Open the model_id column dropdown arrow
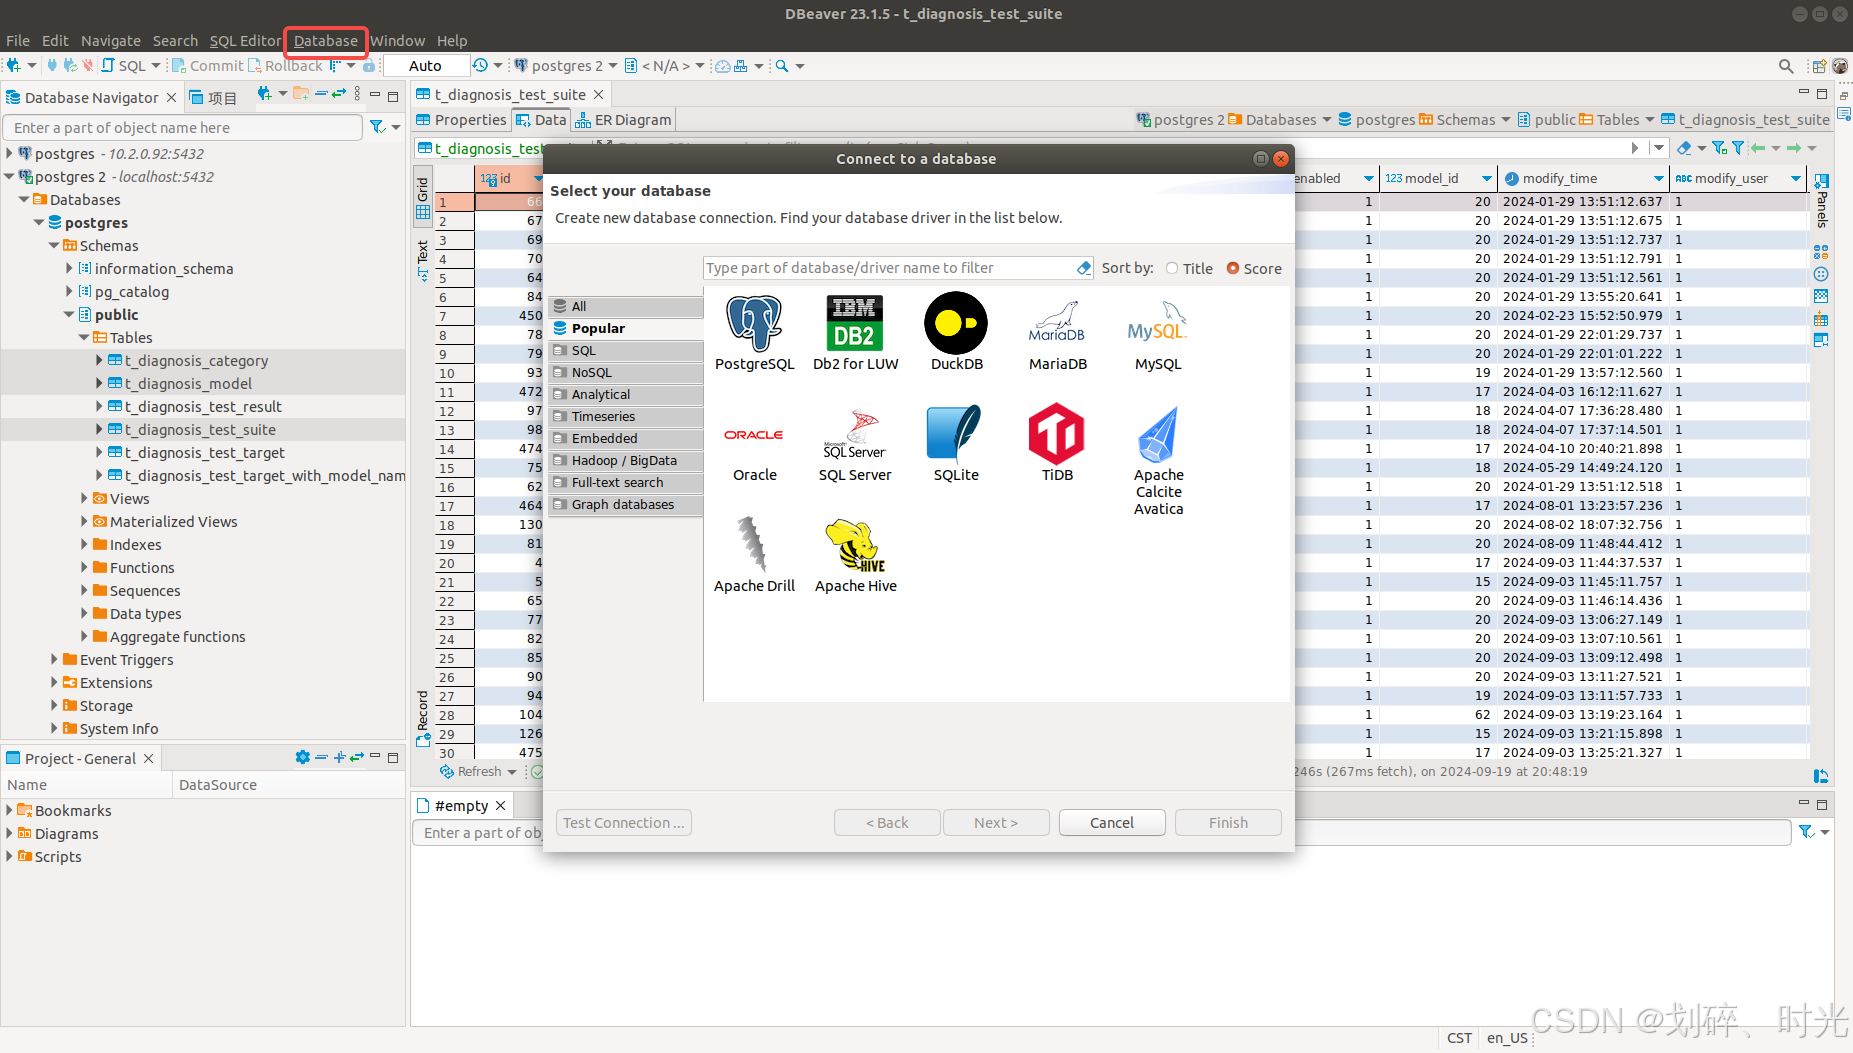 click(1486, 178)
